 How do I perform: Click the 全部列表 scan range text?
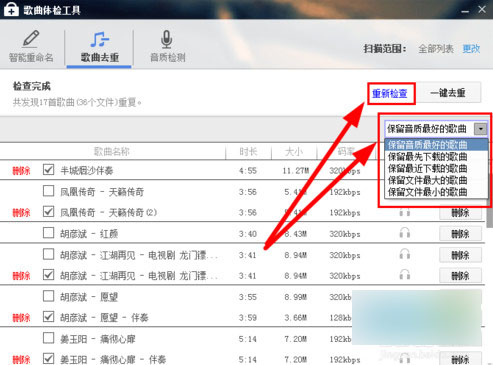pyautogui.click(x=436, y=49)
